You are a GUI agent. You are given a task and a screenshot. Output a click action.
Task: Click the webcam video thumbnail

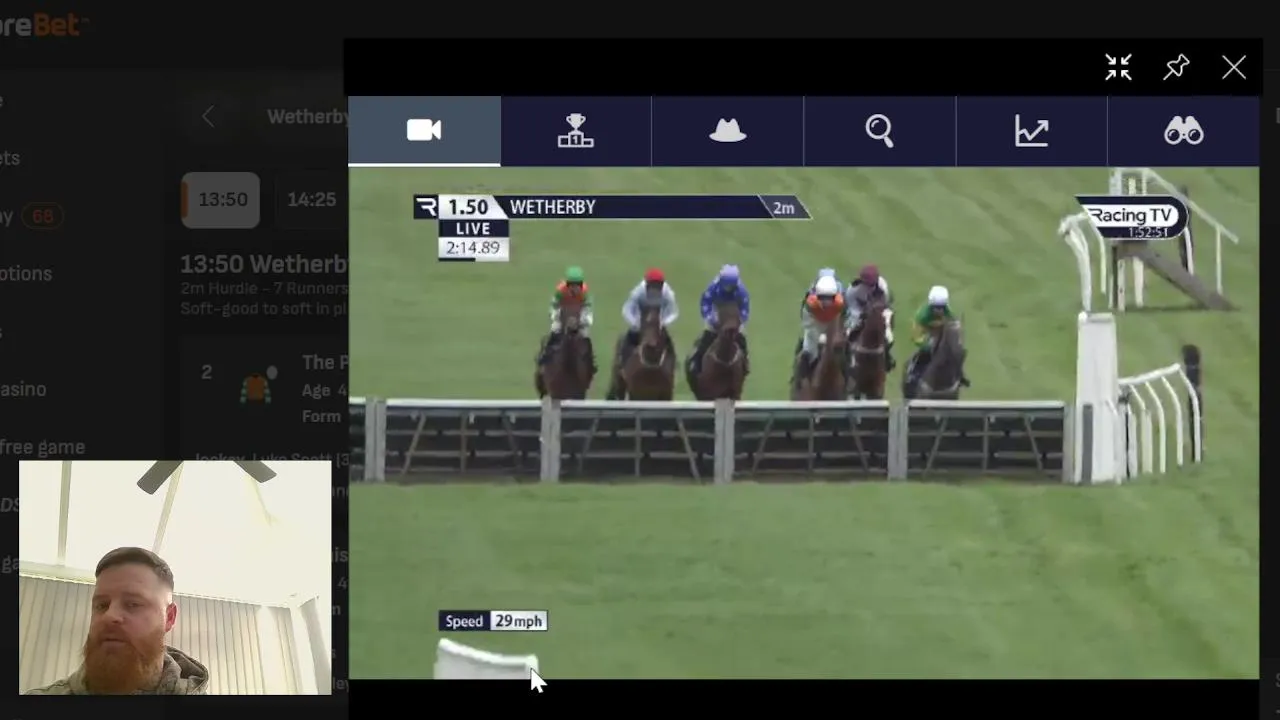pyautogui.click(x=175, y=577)
